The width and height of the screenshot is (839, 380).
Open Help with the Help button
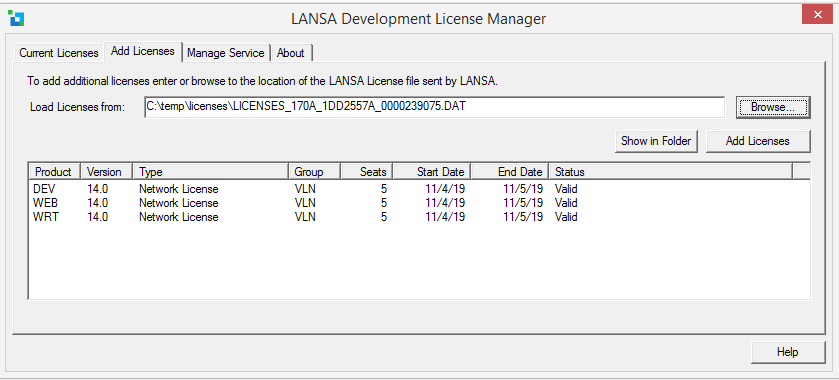[788, 352]
